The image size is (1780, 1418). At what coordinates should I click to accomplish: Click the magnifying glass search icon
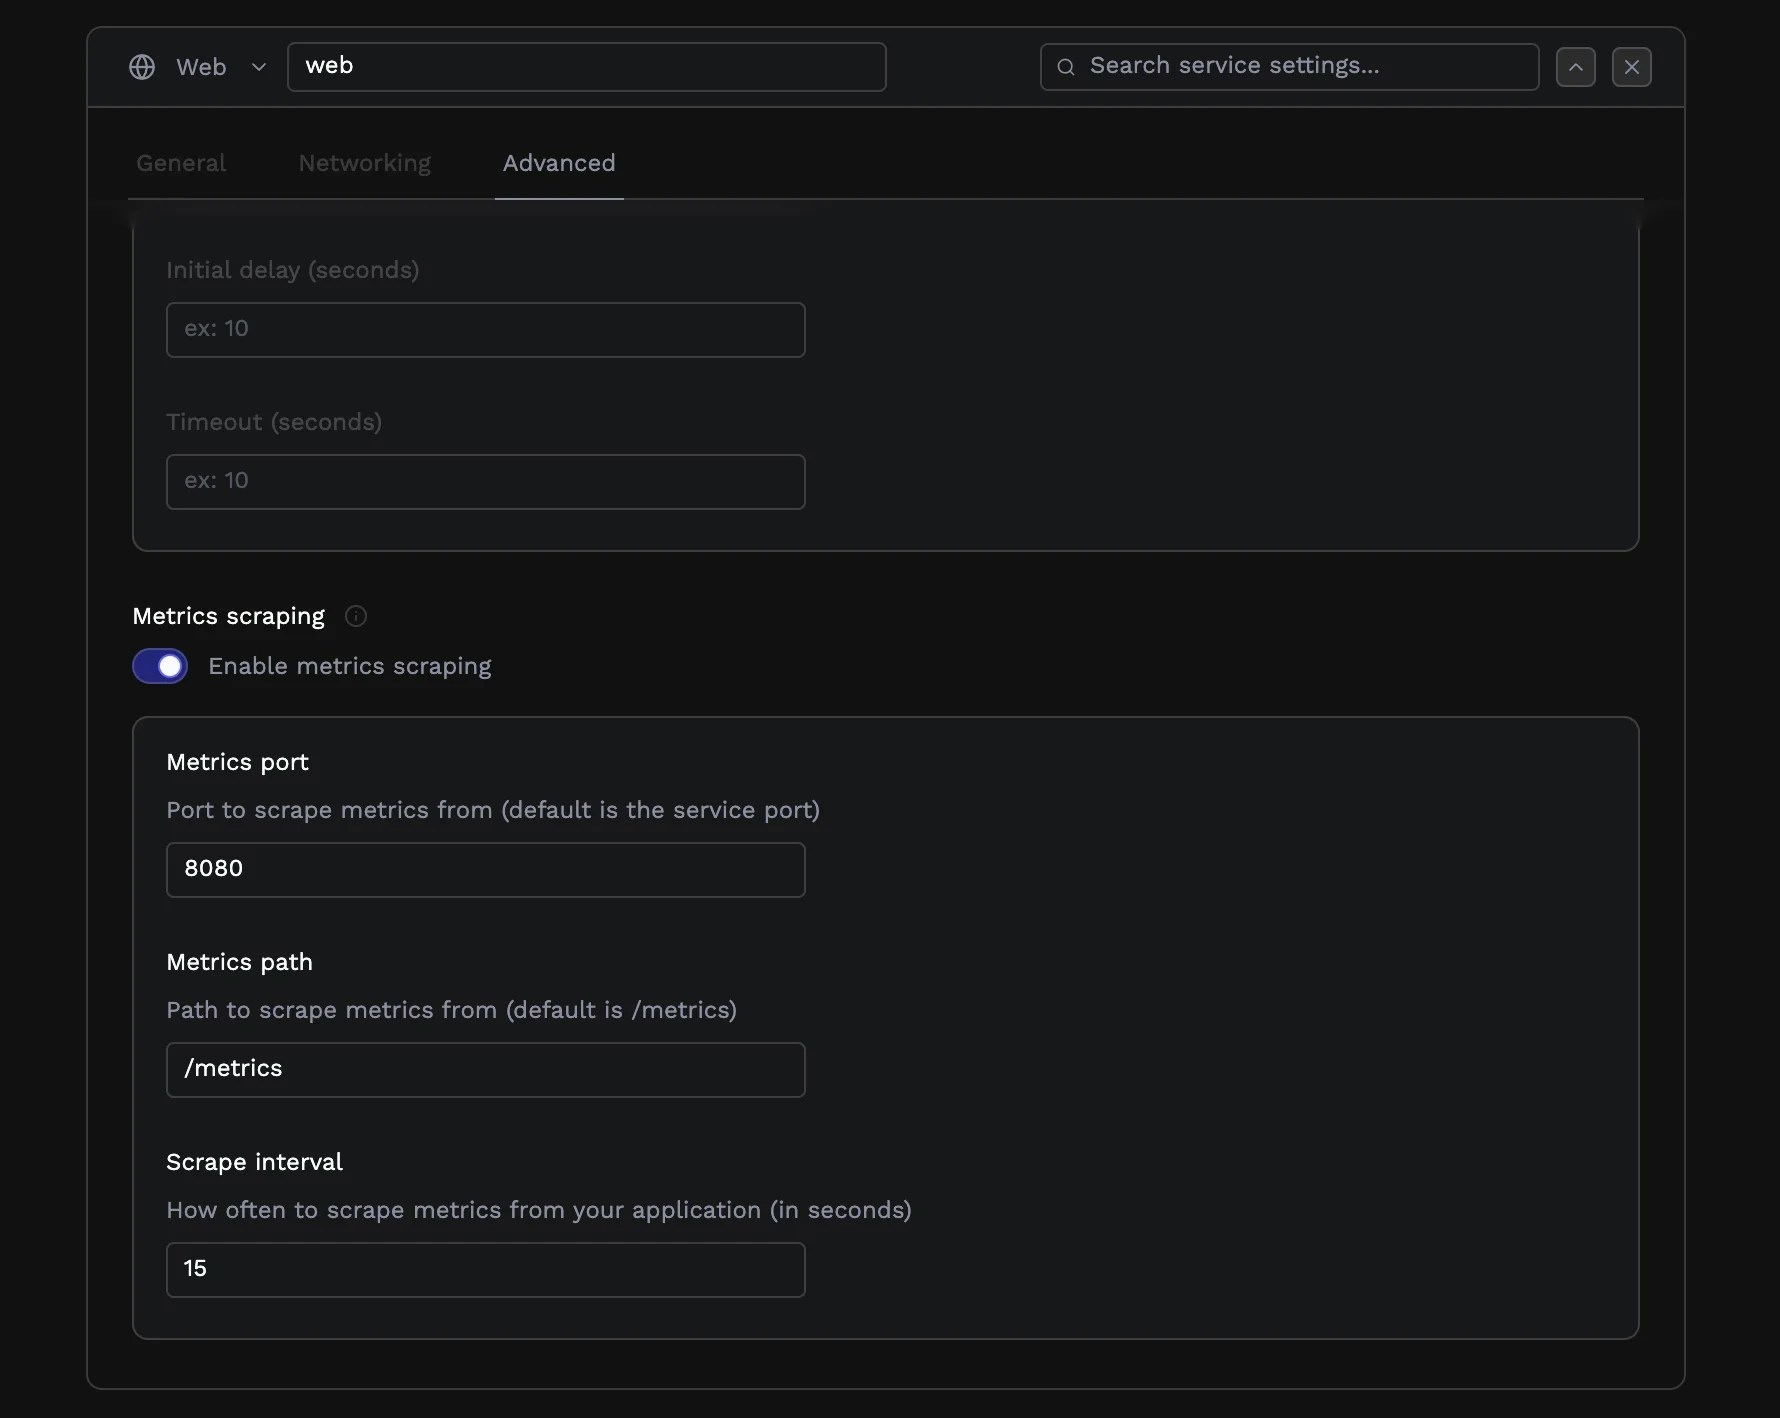(1066, 66)
